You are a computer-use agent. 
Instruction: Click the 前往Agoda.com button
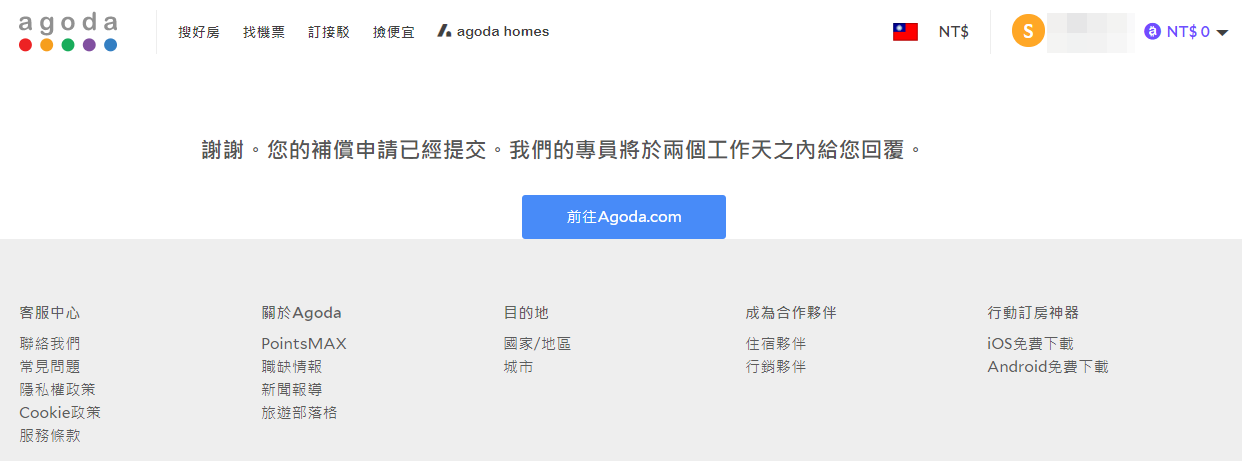point(624,217)
